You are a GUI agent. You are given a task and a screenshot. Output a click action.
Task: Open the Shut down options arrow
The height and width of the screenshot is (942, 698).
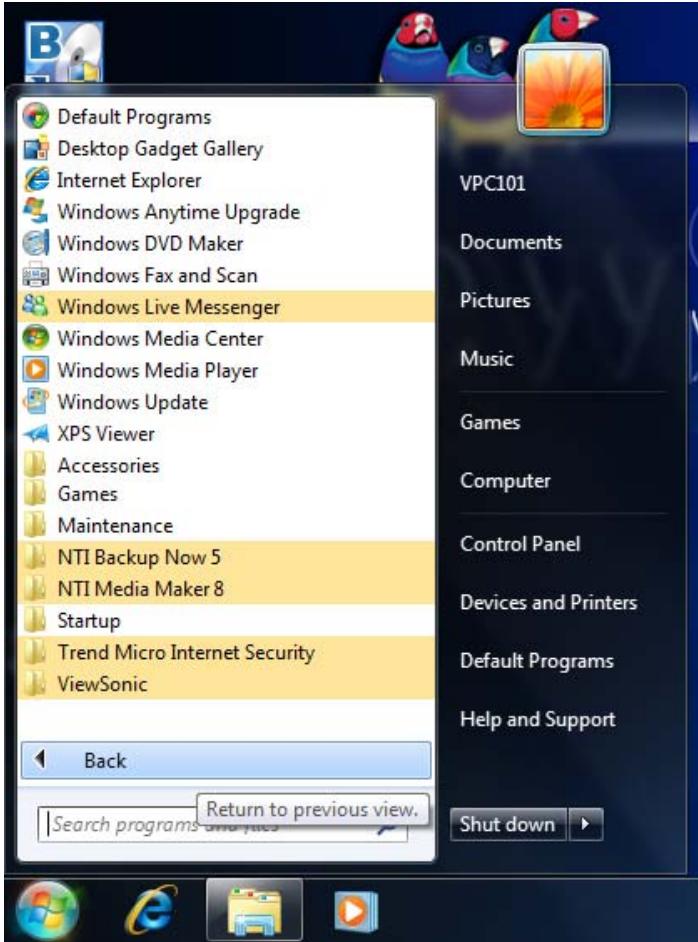[x=586, y=824]
